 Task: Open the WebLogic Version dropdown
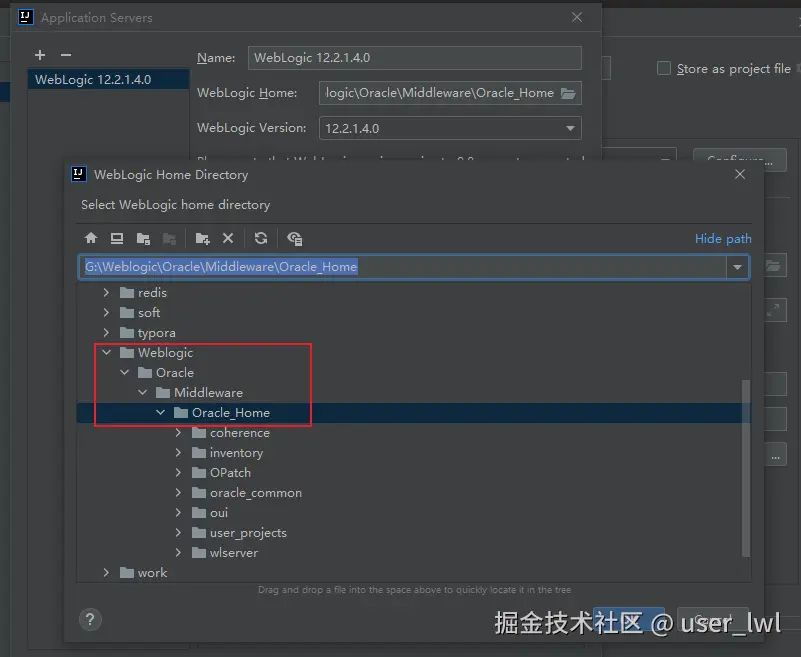click(570, 128)
